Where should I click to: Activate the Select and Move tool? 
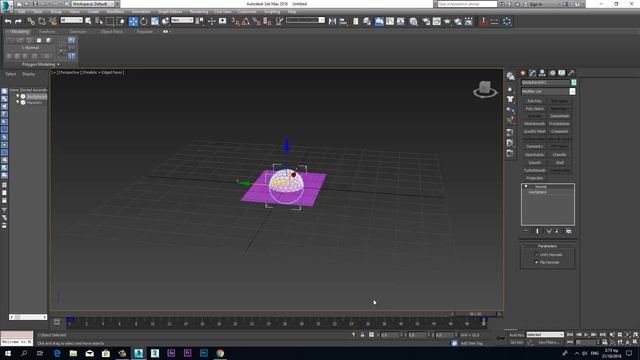(x=133, y=21)
